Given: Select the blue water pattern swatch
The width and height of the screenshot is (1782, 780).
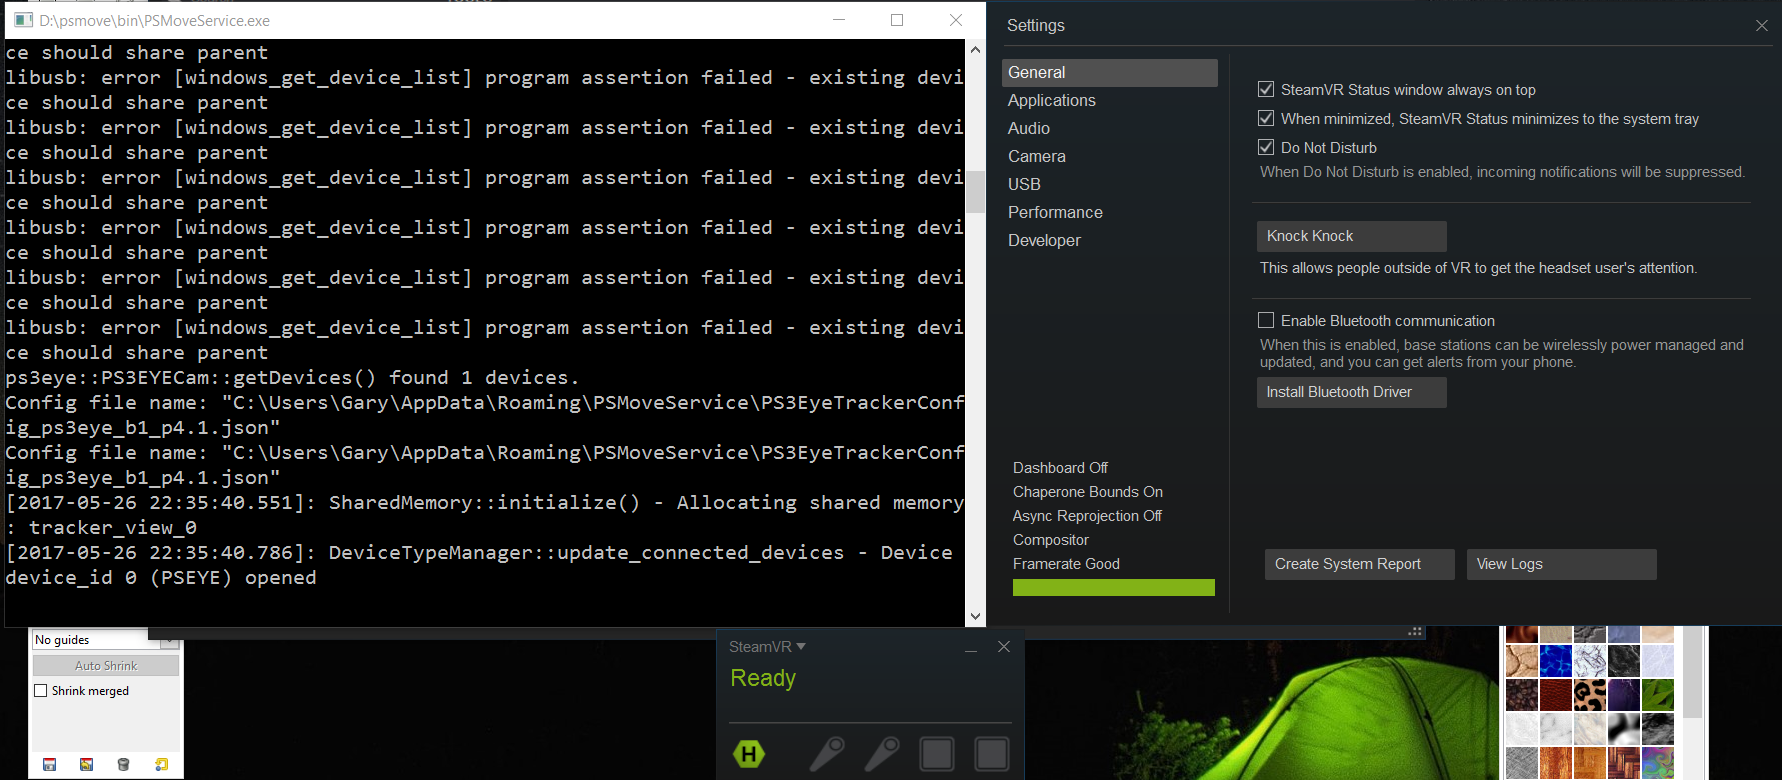Looking at the screenshot, I should coord(1556,661).
